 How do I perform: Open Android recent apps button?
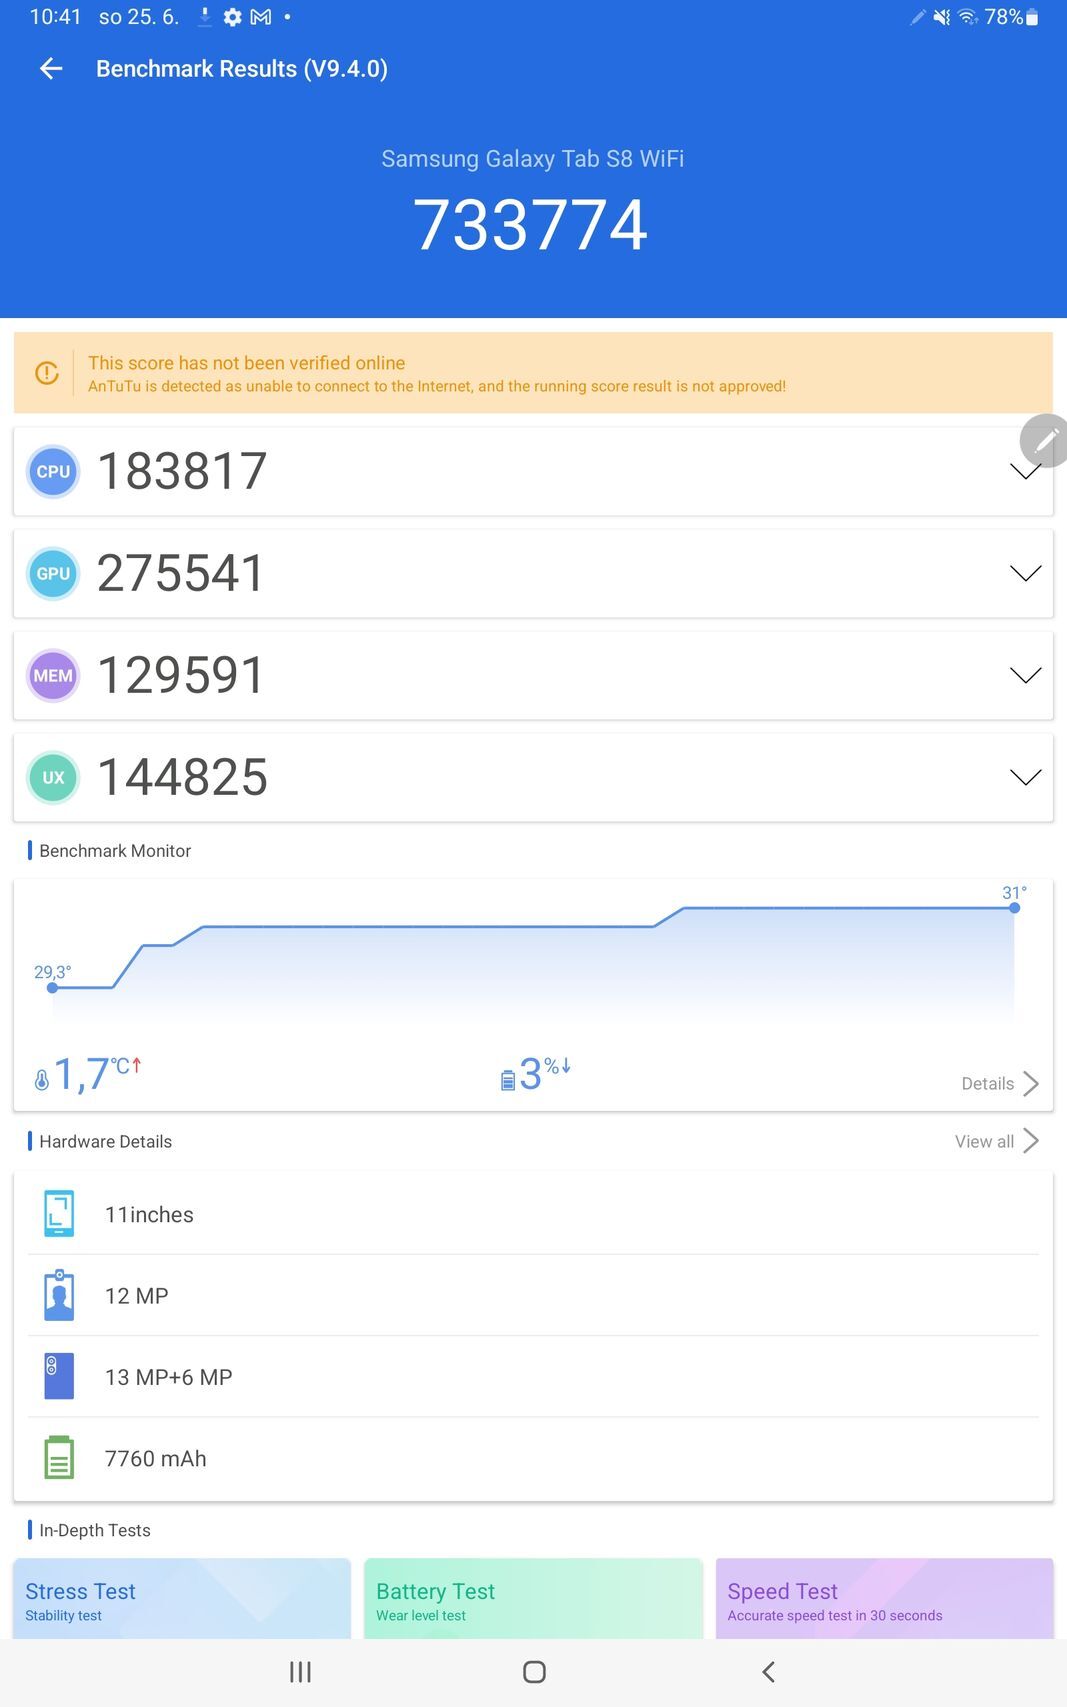pyautogui.click(x=300, y=1672)
